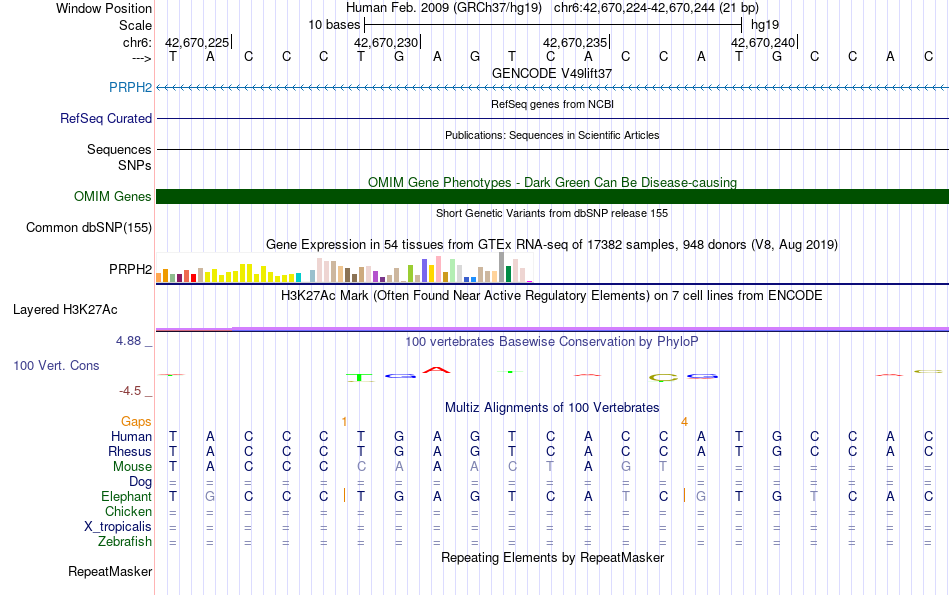Click the 42,670,235 ruler position marker

pos(576,42)
